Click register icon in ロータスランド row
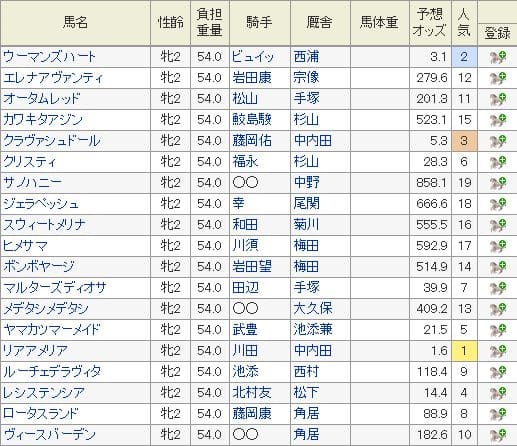517x446 pixels. 498,414
